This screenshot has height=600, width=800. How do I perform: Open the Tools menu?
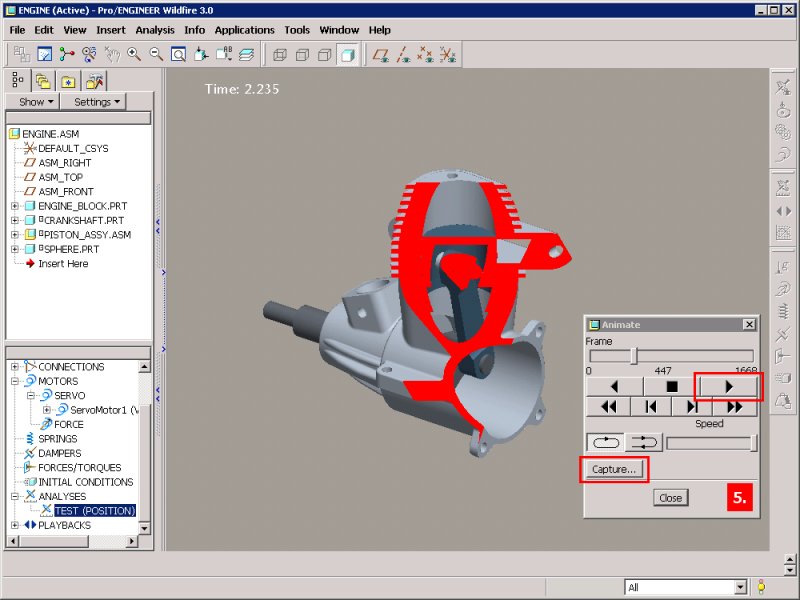(x=297, y=30)
